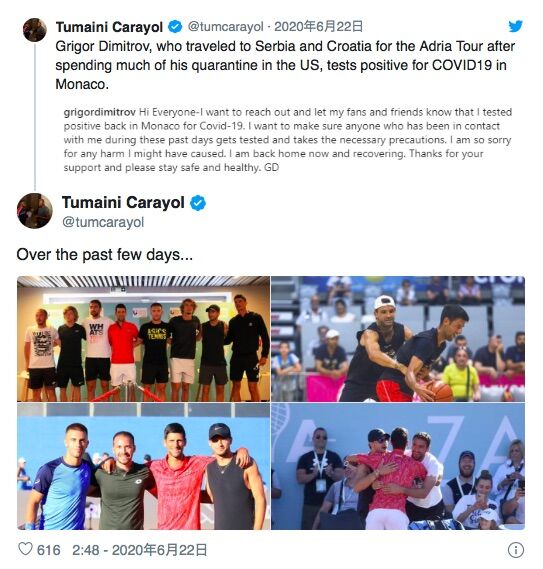Open the 2:48 - 2020年6月22日 timestamp
Image resolution: width=543 pixels, height=569 pixels.
tap(139, 550)
